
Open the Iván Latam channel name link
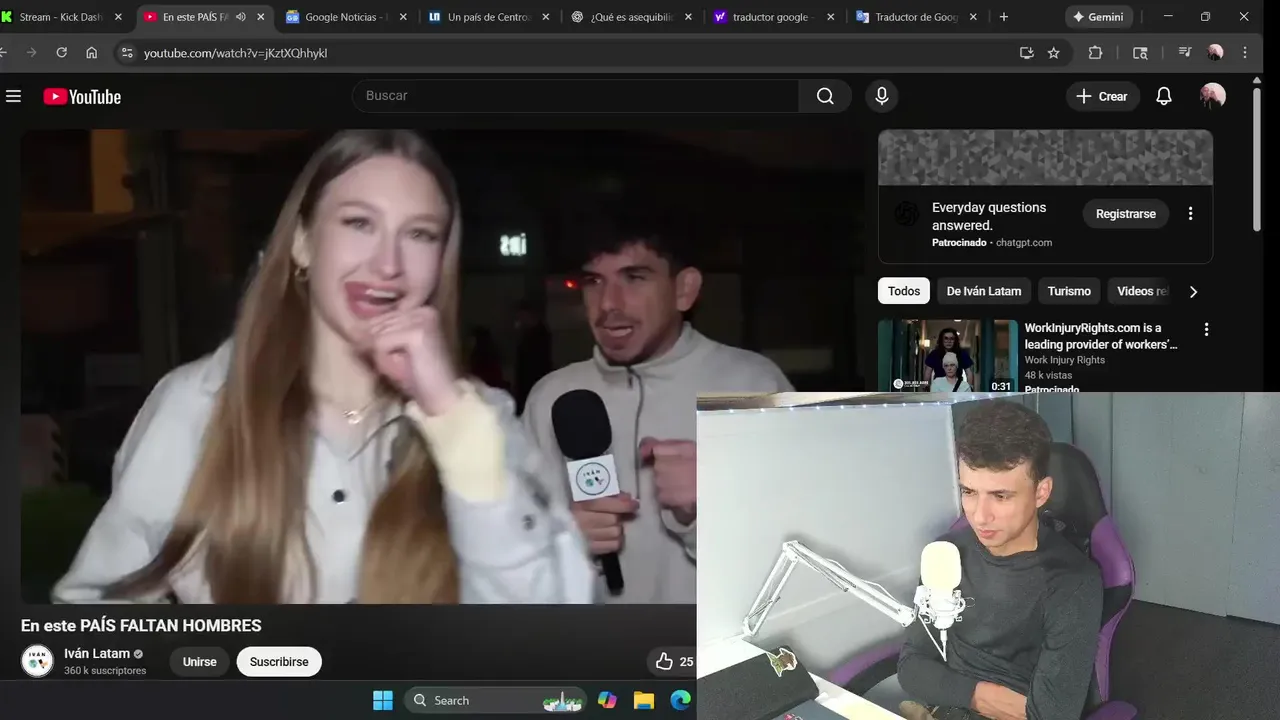97,654
